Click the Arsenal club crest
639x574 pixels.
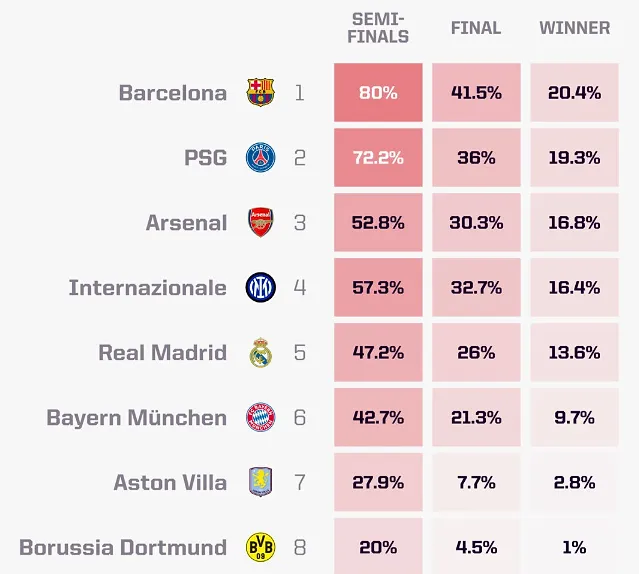(260, 222)
